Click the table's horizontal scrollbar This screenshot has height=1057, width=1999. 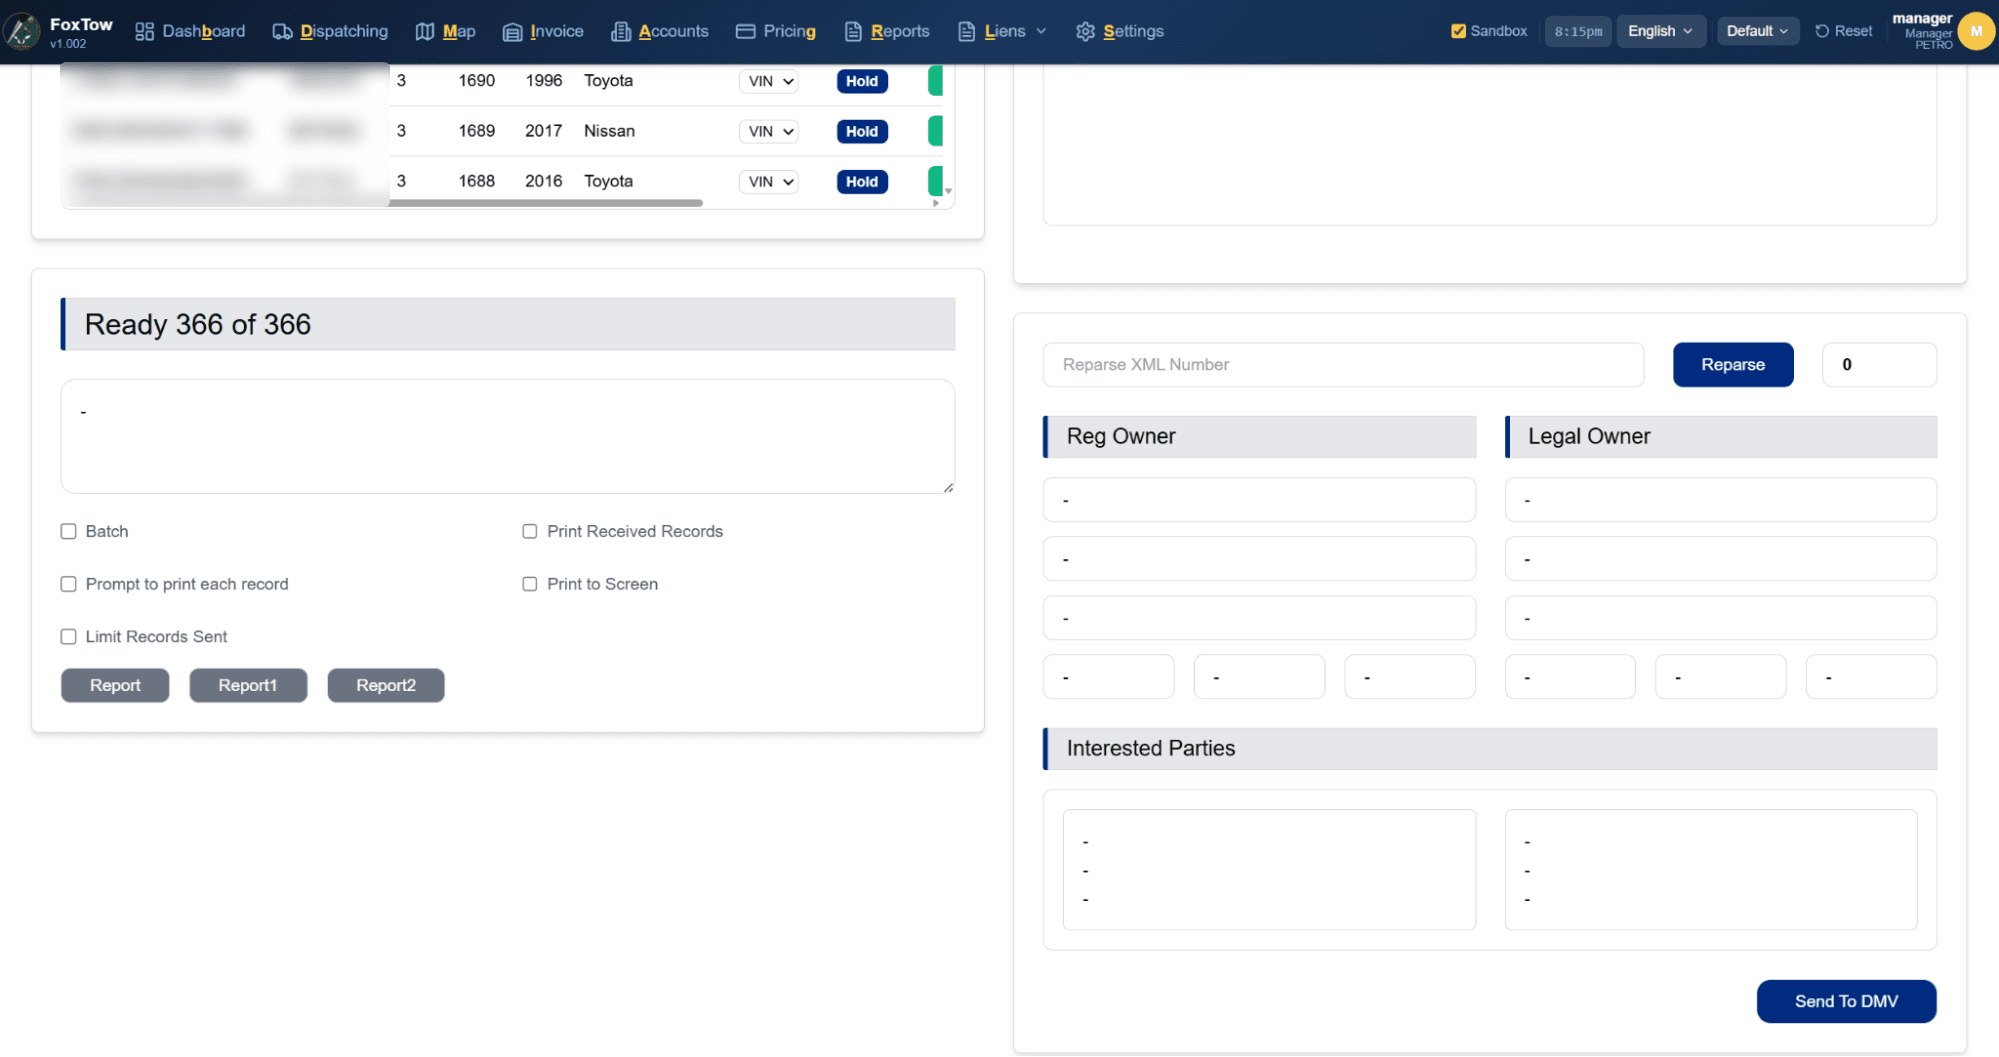coord(546,203)
